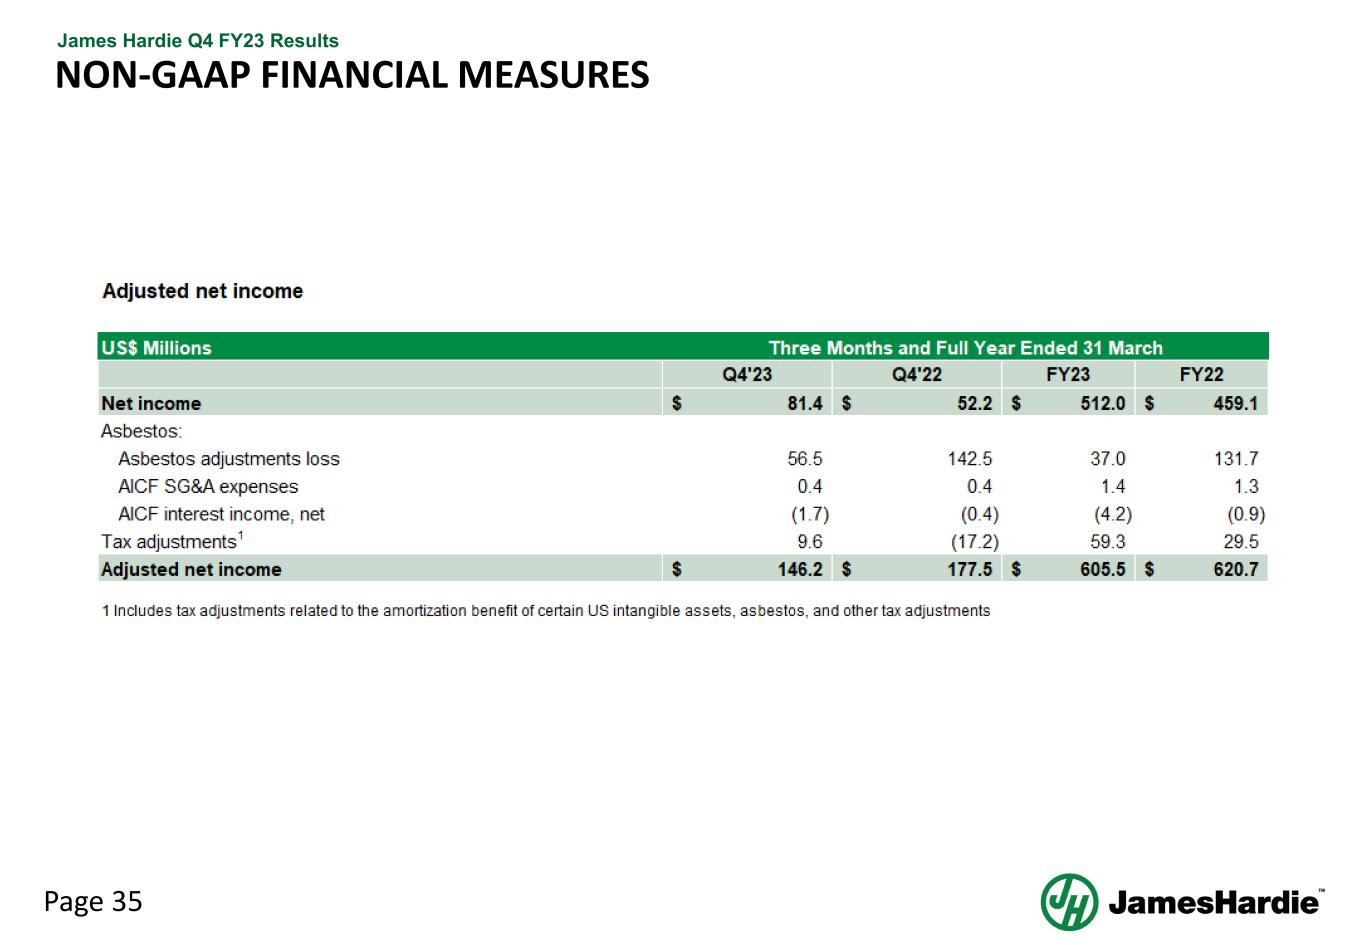Click the 512.0 FY23 net income value
1365x945 pixels.
coord(1102,403)
